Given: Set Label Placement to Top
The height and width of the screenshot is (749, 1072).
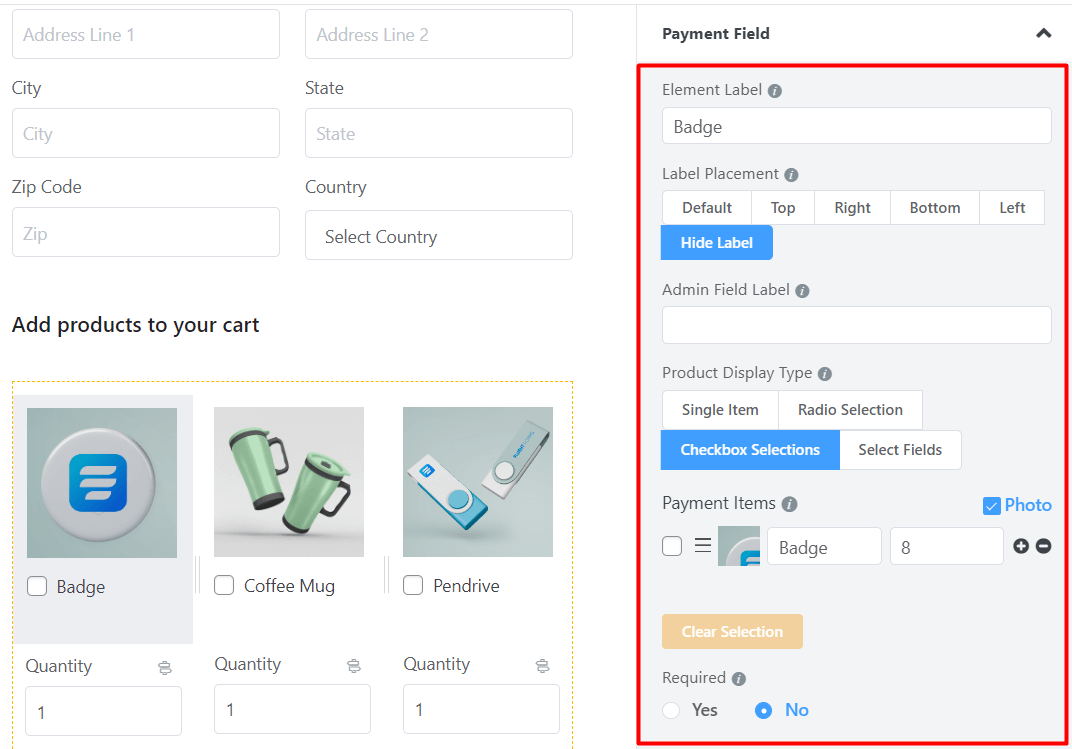Looking at the screenshot, I should [783, 207].
